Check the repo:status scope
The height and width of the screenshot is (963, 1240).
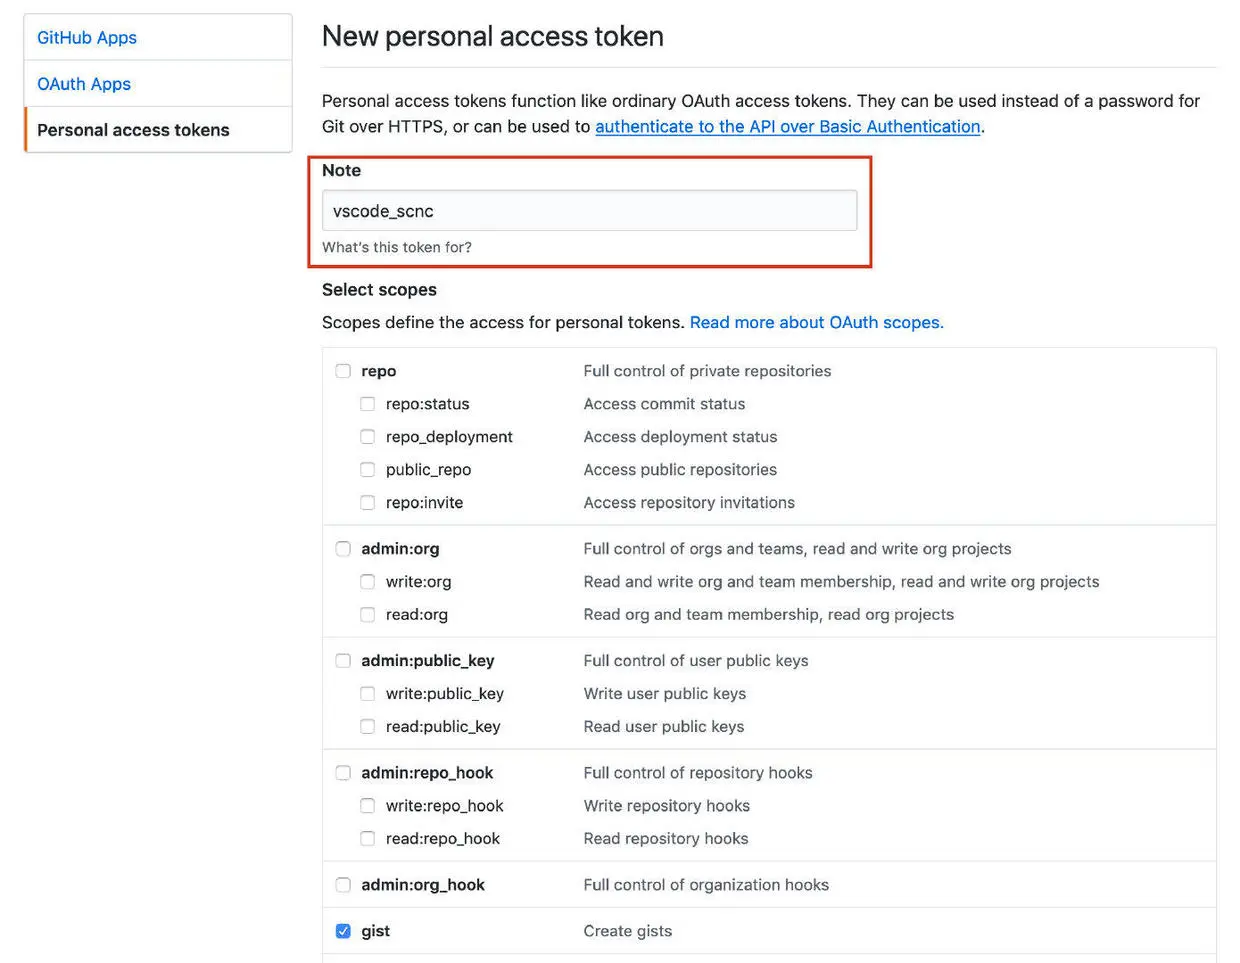pos(368,404)
